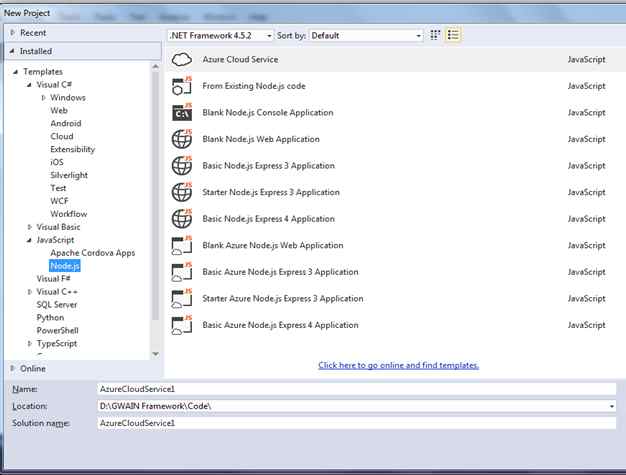Select 'Basic Azure Node.js Express 4 Application' name
This screenshot has width=626, height=475.
pyautogui.click(x=281, y=325)
